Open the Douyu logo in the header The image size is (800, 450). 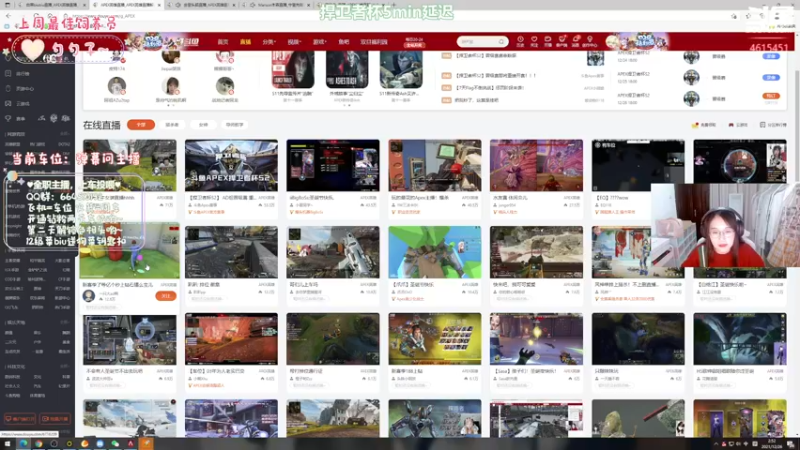[190, 41]
